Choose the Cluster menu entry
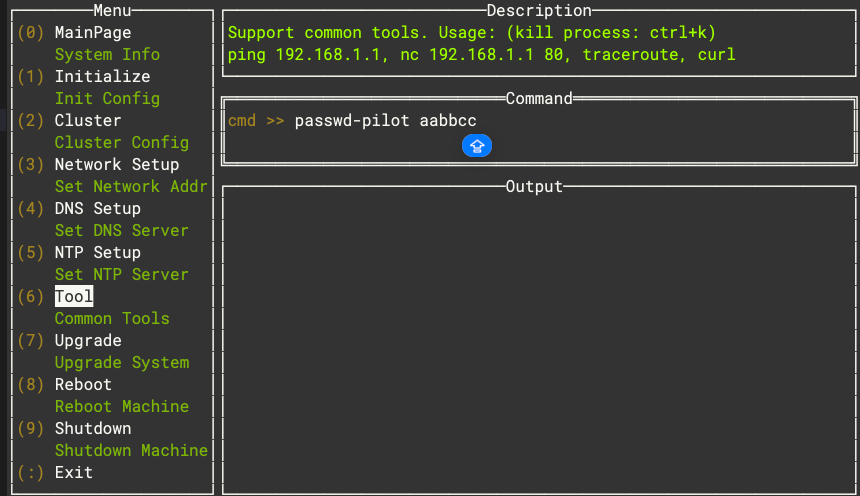This screenshot has height=496, width=860. point(88,120)
